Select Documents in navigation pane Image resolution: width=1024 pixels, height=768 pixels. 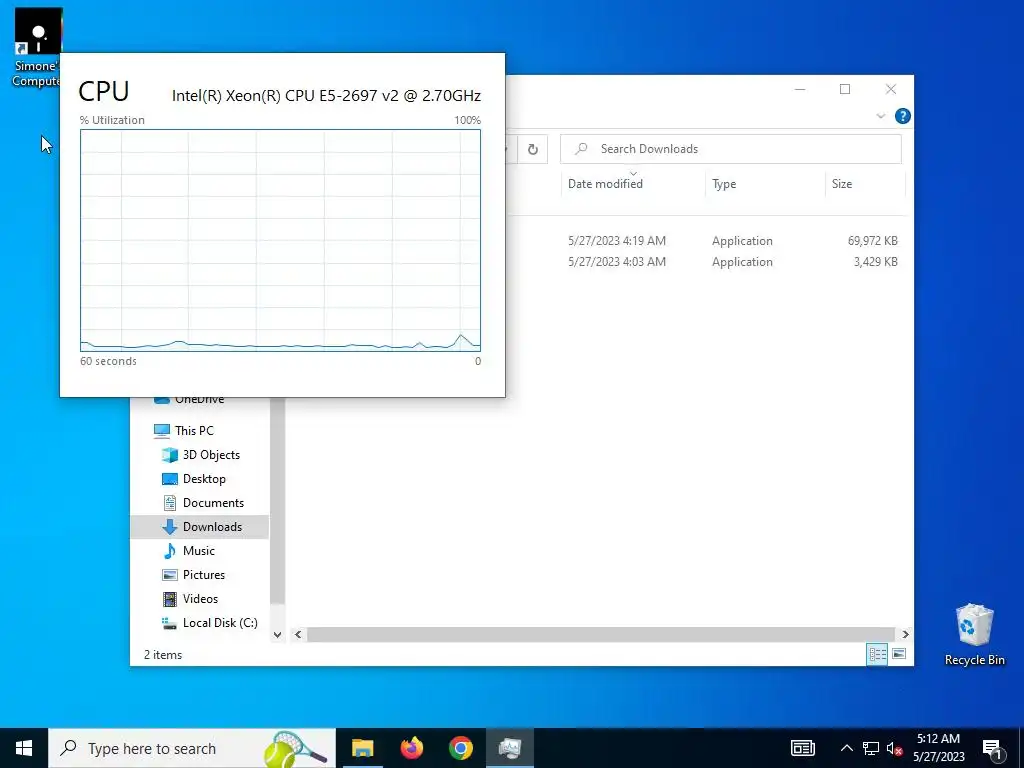click(x=213, y=503)
